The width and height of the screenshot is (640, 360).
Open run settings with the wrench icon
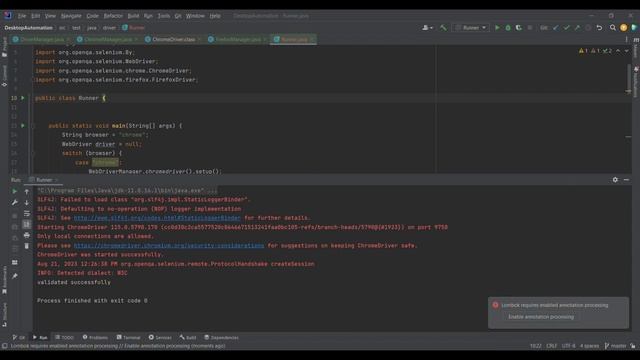tap(15, 202)
